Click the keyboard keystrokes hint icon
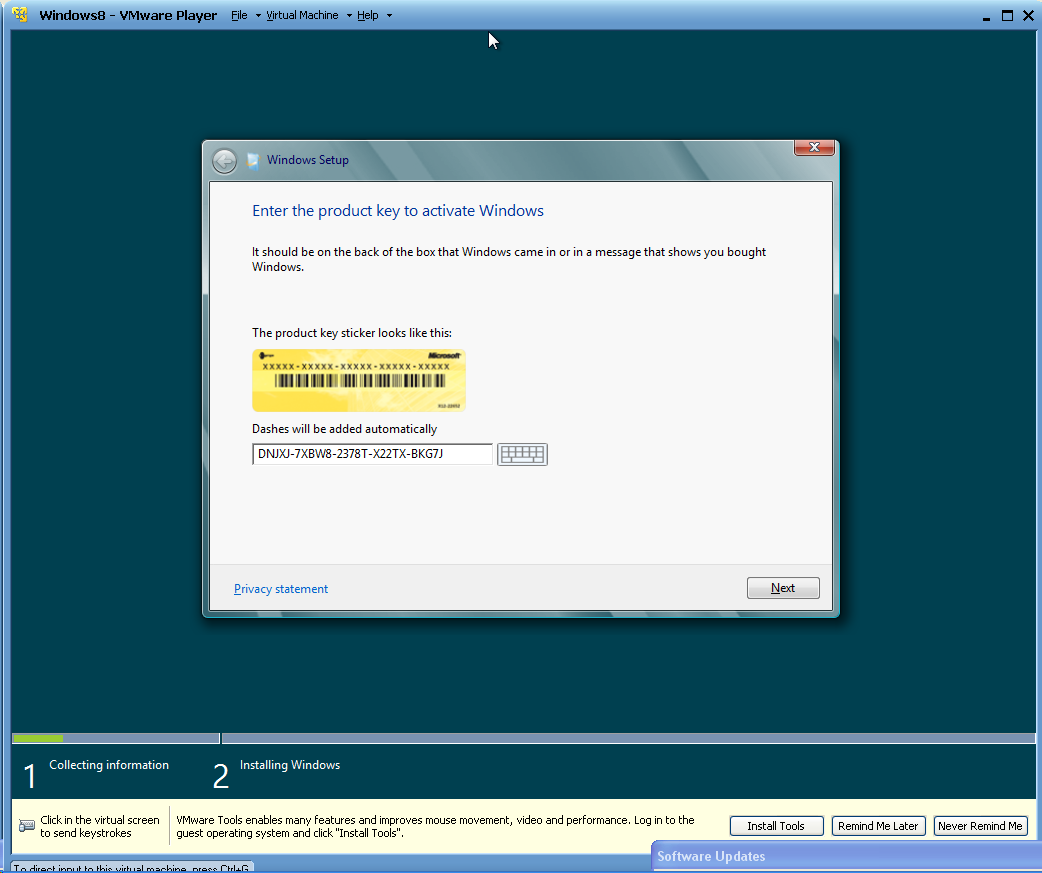Image resolution: width=1042 pixels, height=873 pixels. tap(27, 826)
